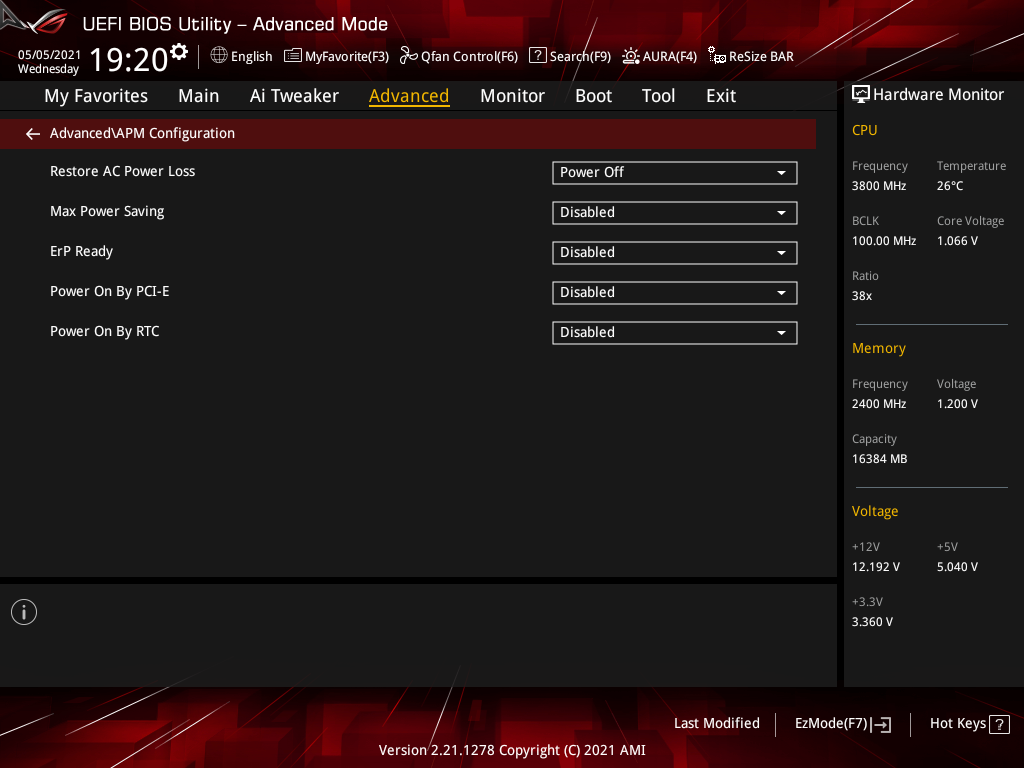The height and width of the screenshot is (768, 1024).
Task: Click Version 2.21.1278 copyright text
Action: coord(512,750)
